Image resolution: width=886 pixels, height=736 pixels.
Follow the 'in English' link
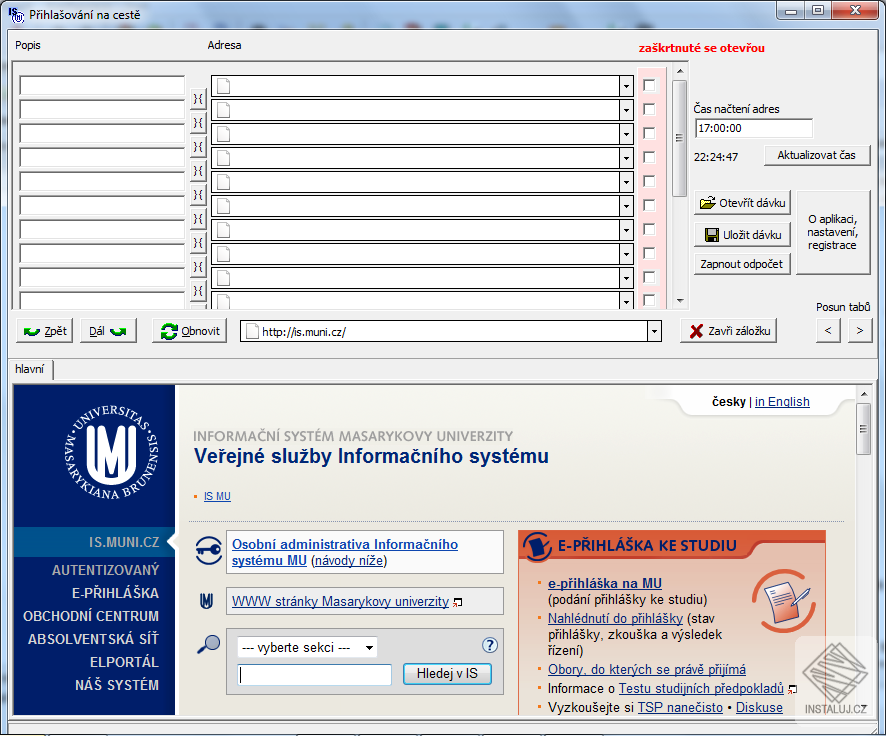tap(782, 402)
